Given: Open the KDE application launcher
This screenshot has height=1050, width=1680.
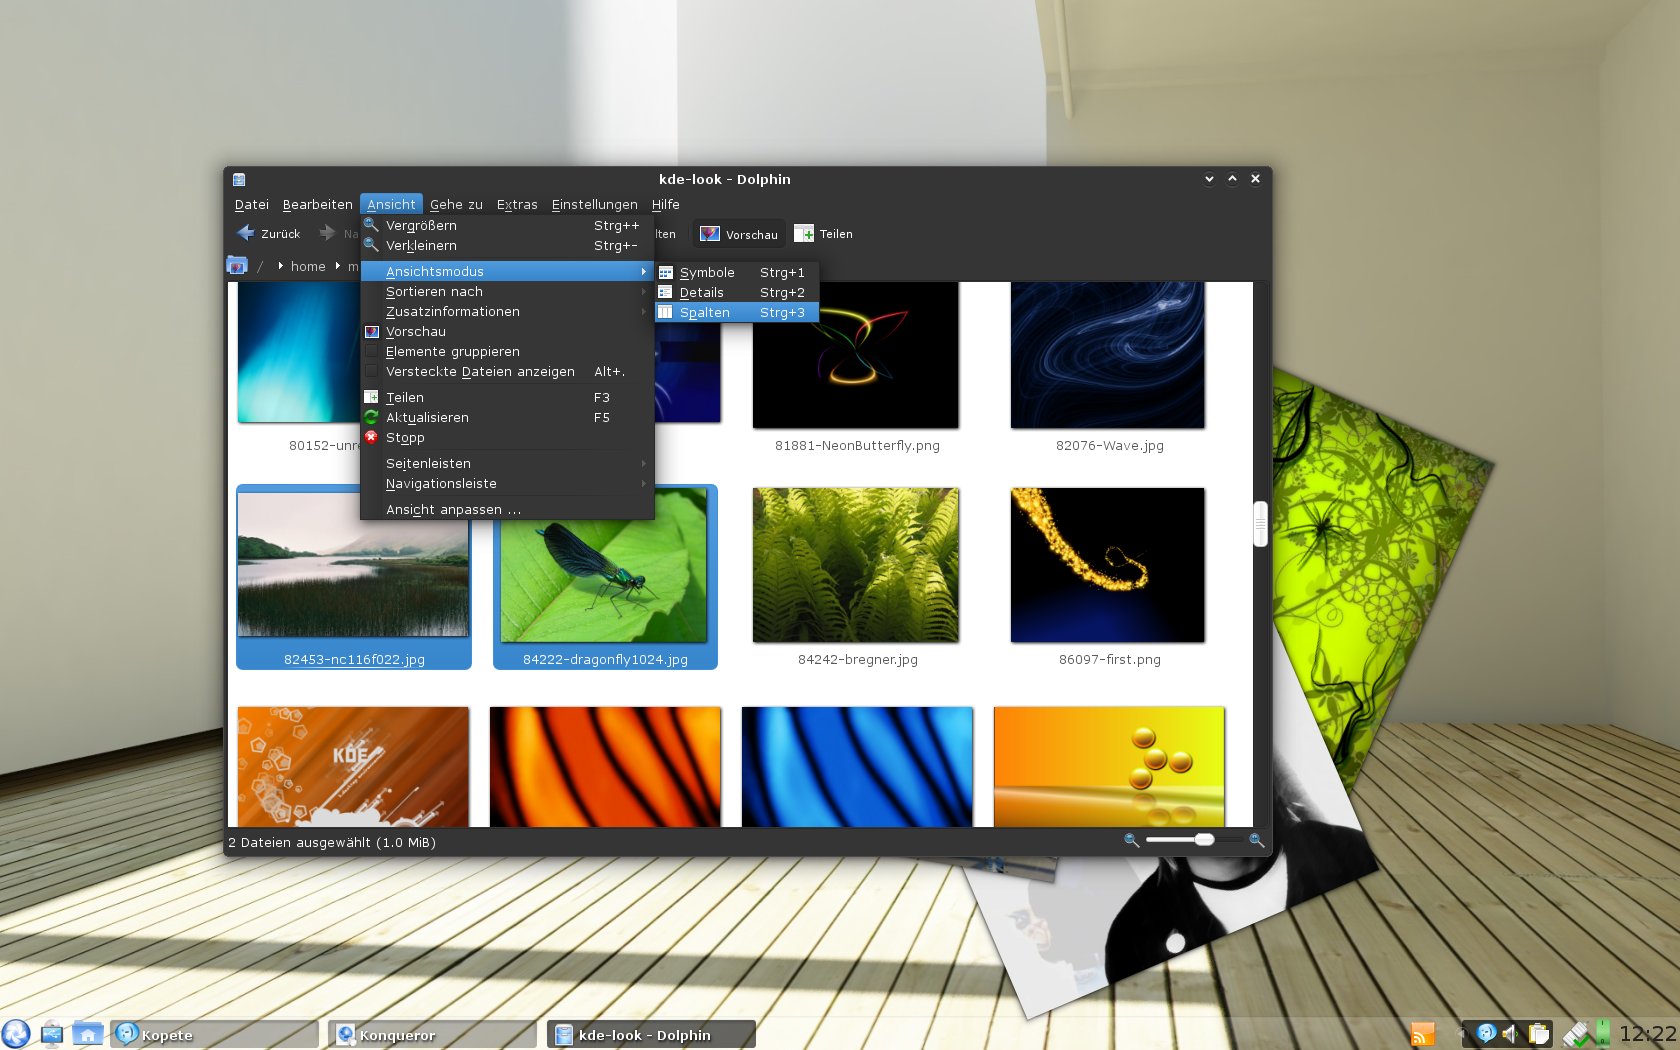Looking at the screenshot, I should (x=16, y=1034).
